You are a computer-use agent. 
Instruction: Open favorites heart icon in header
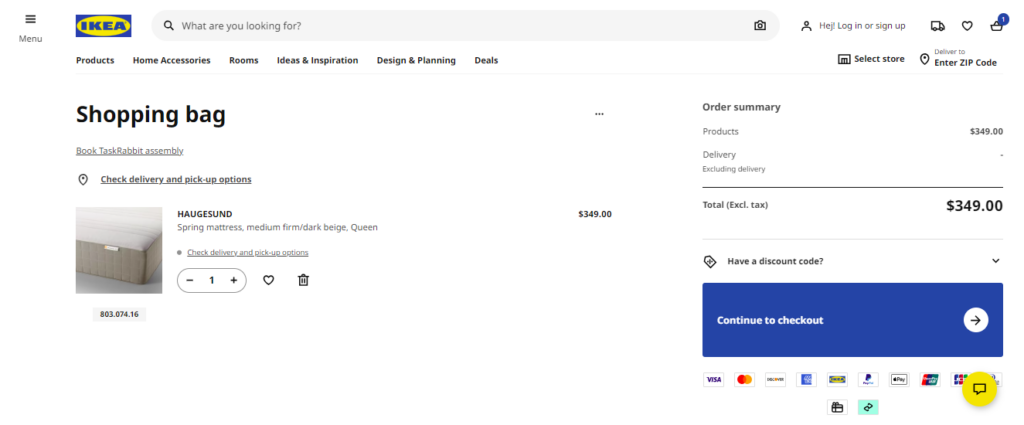click(x=967, y=26)
